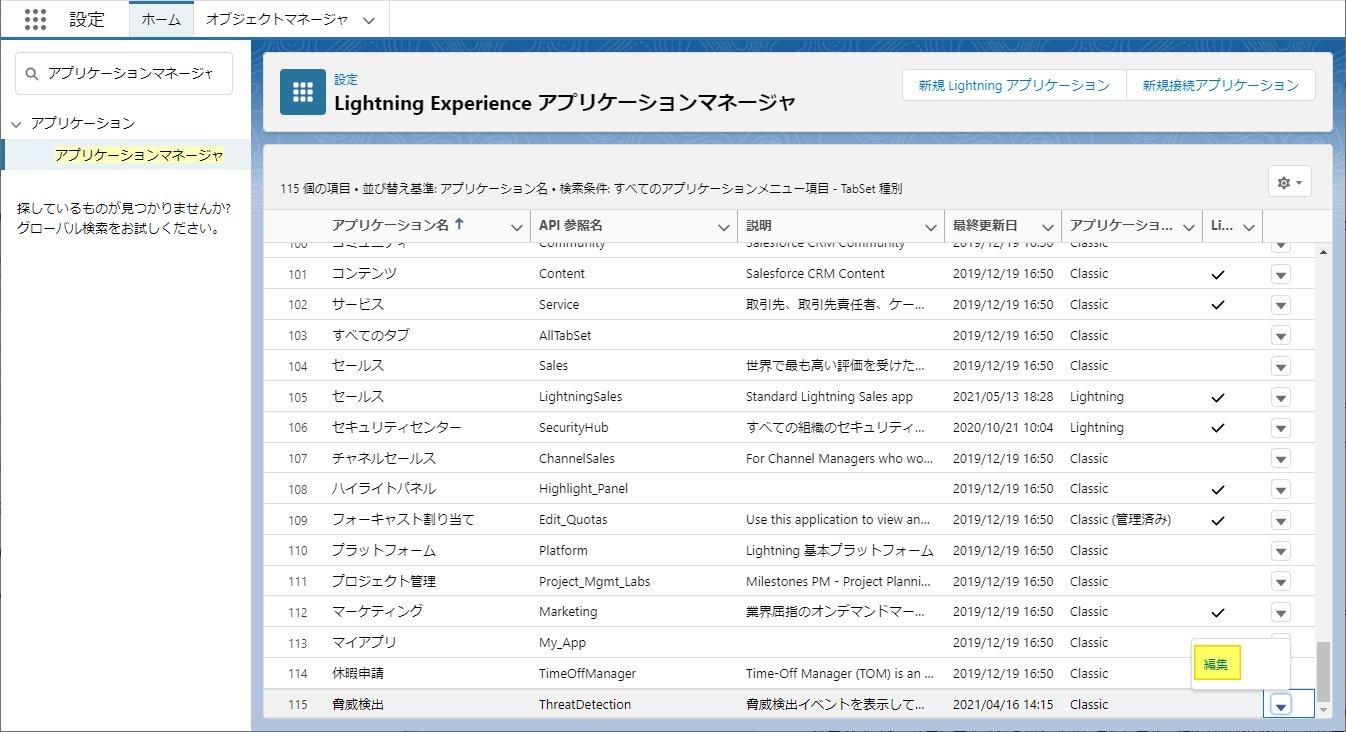Open row actions arrow for マーケティング
Image resolution: width=1346 pixels, height=732 pixels.
coord(1281,612)
